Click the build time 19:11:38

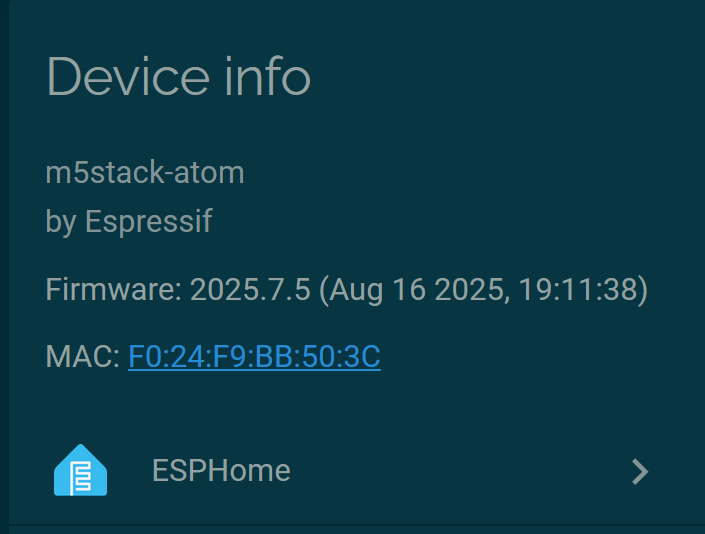click(x=580, y=291)
